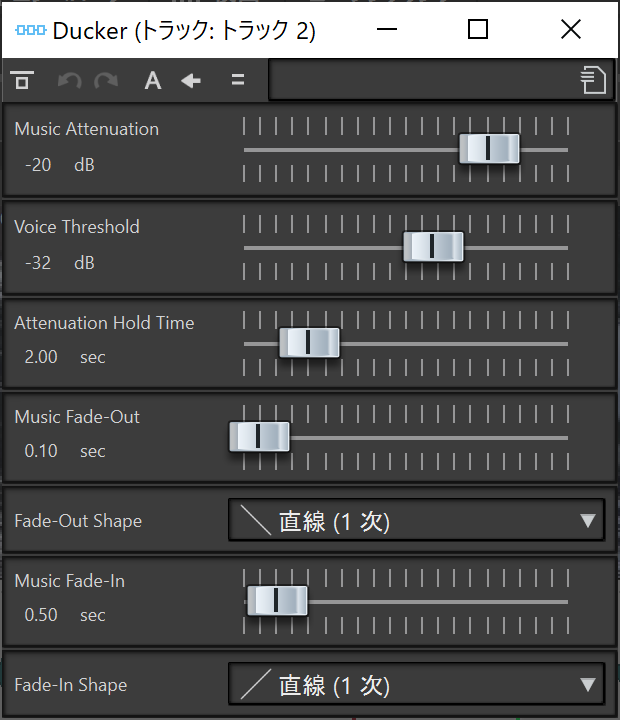Image resolution: width=620 pixels, height=720 pixels.
Task: Expand the Fade-Out Shape dropdown arrow
Action: pyautogui.click(x=588, y=521)
